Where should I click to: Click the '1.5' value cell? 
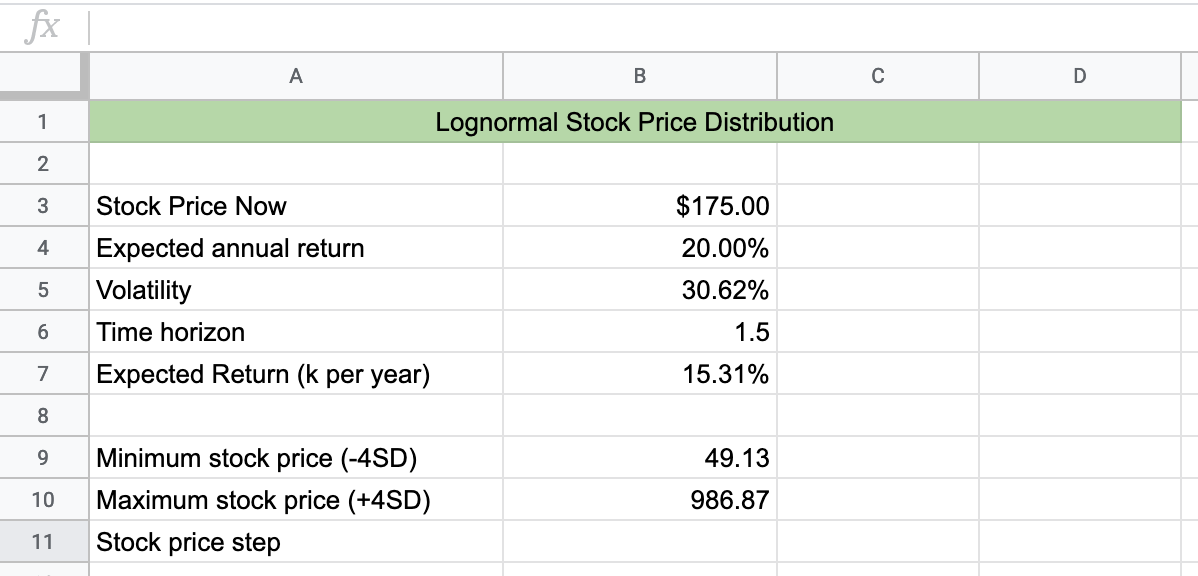[639, 332]
